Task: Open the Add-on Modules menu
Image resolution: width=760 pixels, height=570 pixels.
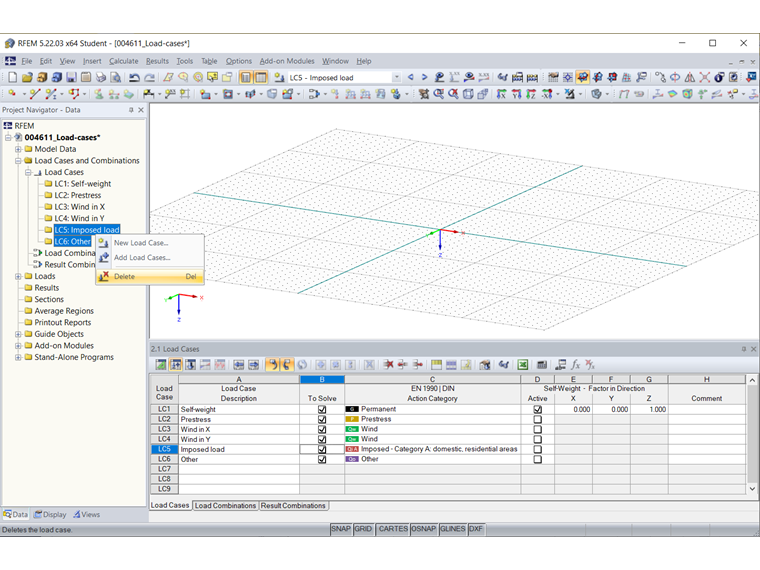Action: pyautogui.click(x=287, y=61)
